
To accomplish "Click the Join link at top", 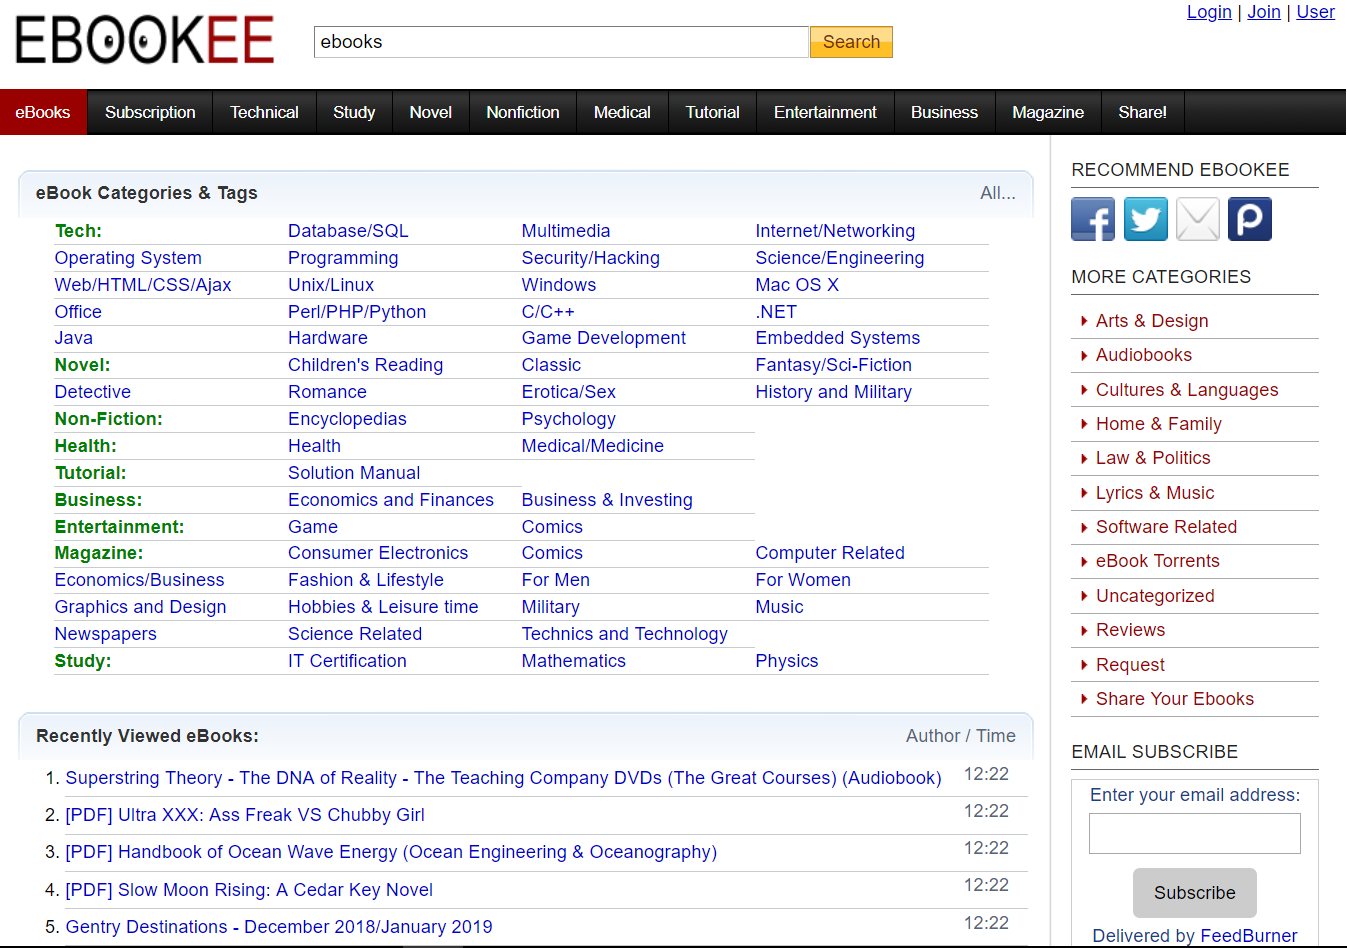I will pos(1263,12).
